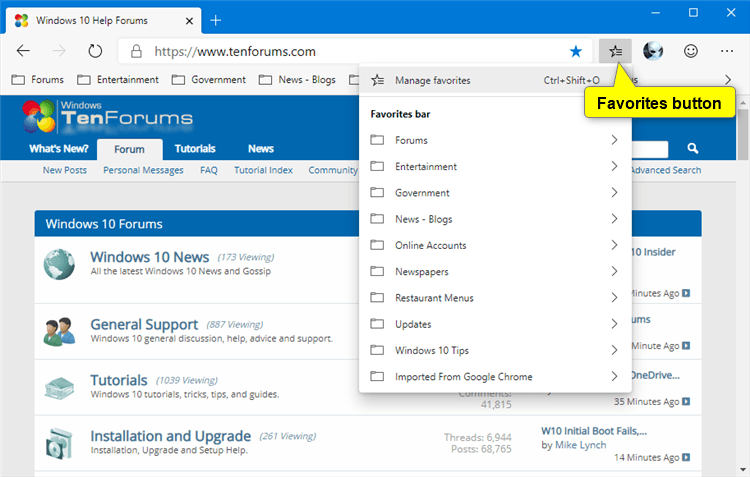Click the forum search input box
The width and height of the screenshot is (750, 477).
tap(649, 149)
